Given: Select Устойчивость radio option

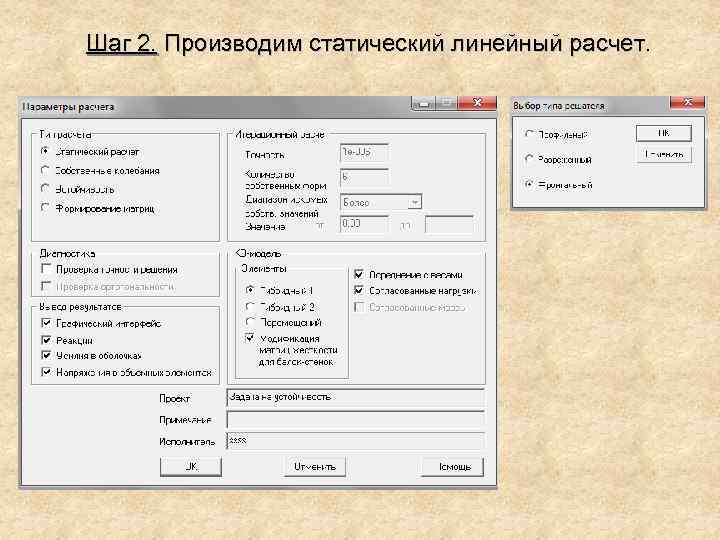Looking at the screenshot, I should click(45, 189).
